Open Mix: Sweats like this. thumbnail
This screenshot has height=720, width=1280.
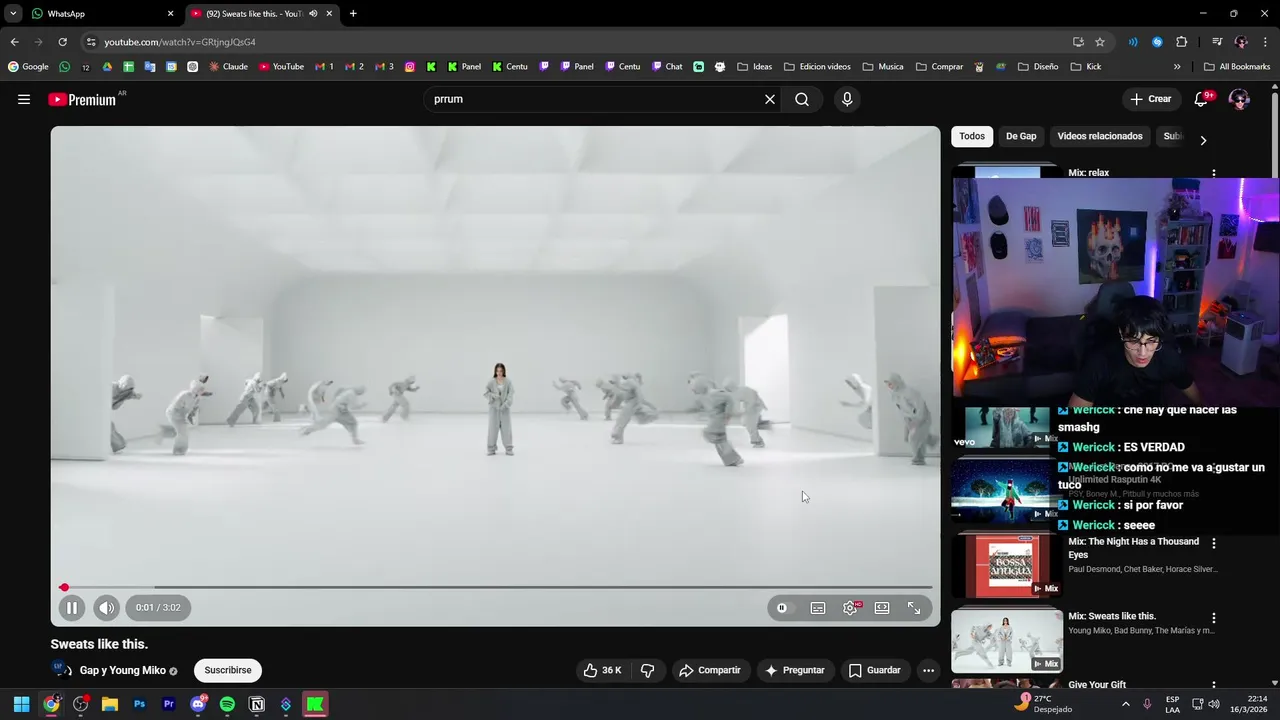pos(1007,640)
